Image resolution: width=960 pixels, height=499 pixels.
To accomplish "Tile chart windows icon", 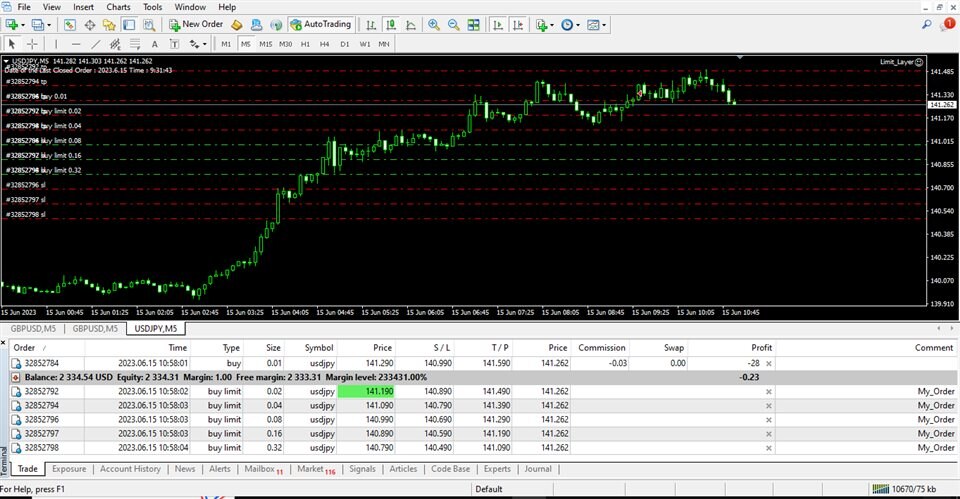I will [x=473, y=25].
